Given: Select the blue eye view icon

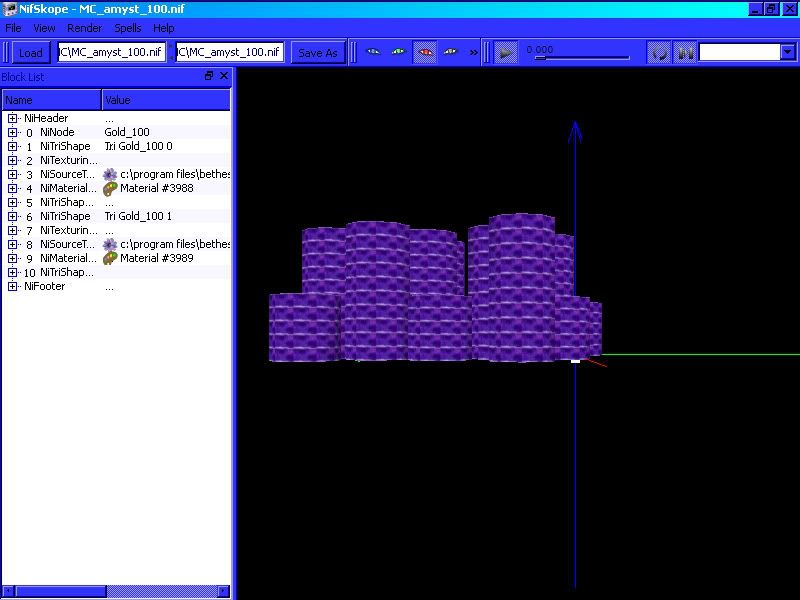Looking at the screenshot, I should click(373, 52).
